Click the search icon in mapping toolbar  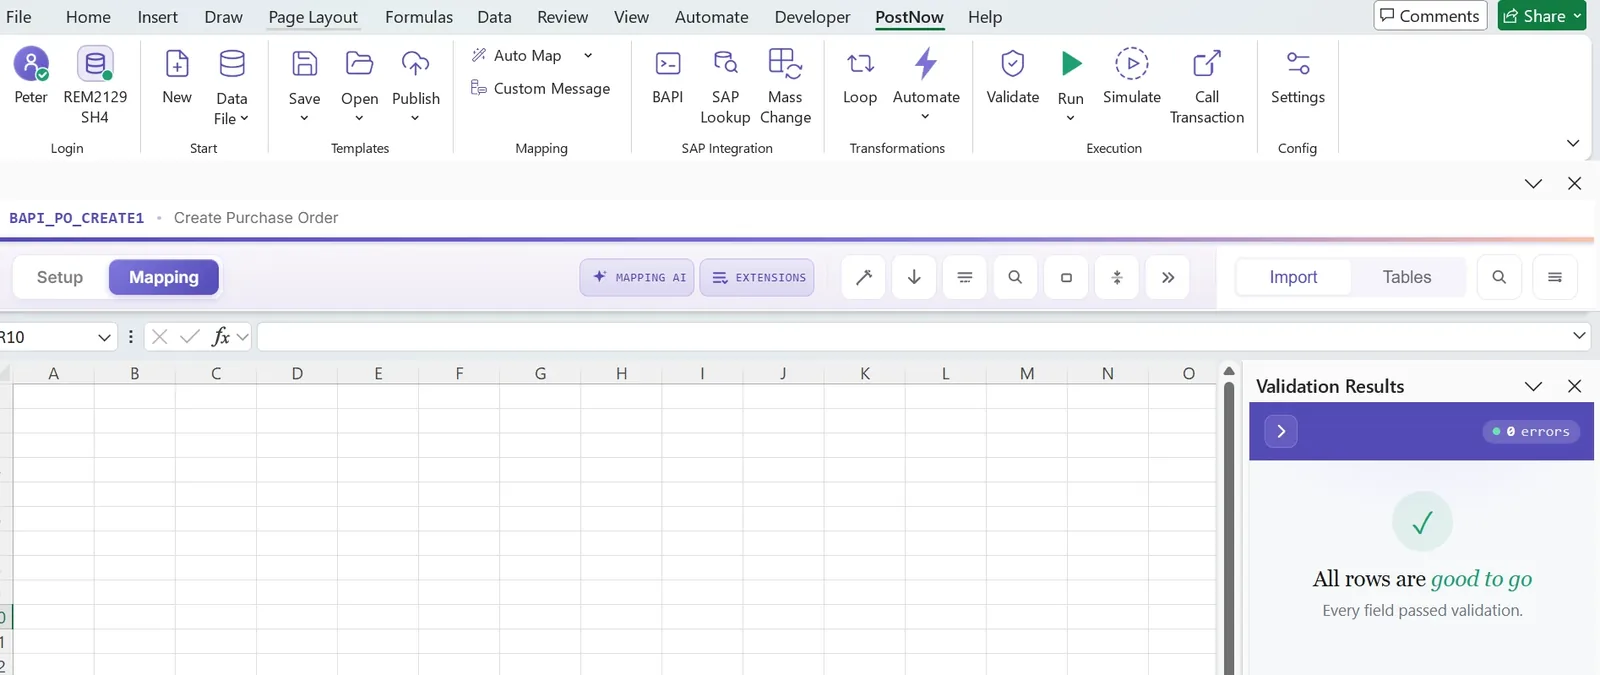click(x=1015, y=277)
